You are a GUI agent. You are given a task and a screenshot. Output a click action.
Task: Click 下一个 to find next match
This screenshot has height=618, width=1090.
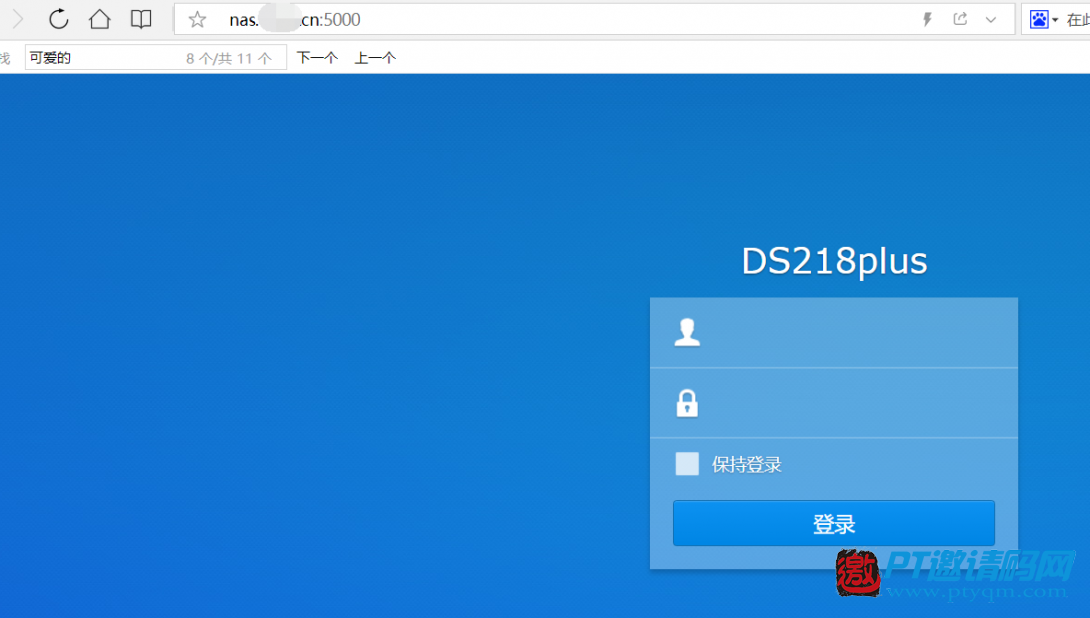point(317,57)
